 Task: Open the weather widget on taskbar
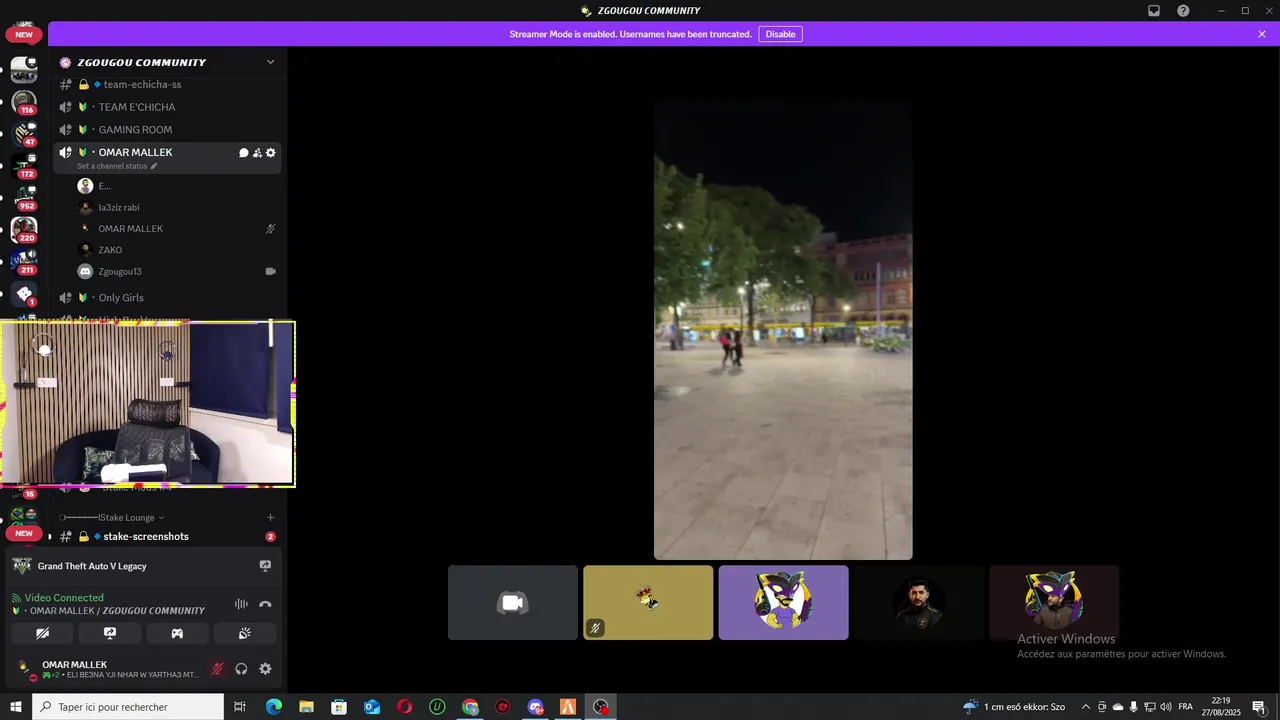click(1015, 707)
